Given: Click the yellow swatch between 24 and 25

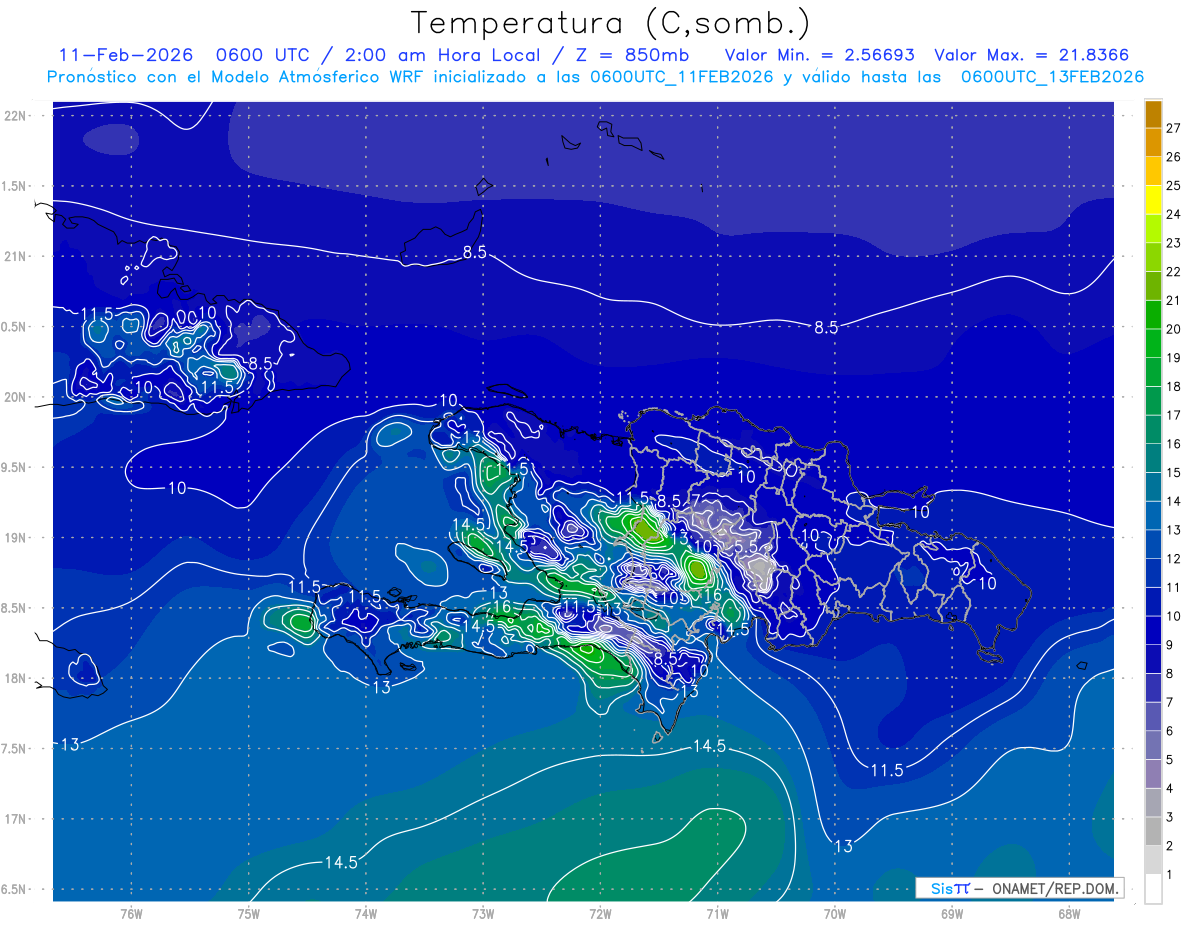Looking at the screenshot, I should (x=1153, y=200).
